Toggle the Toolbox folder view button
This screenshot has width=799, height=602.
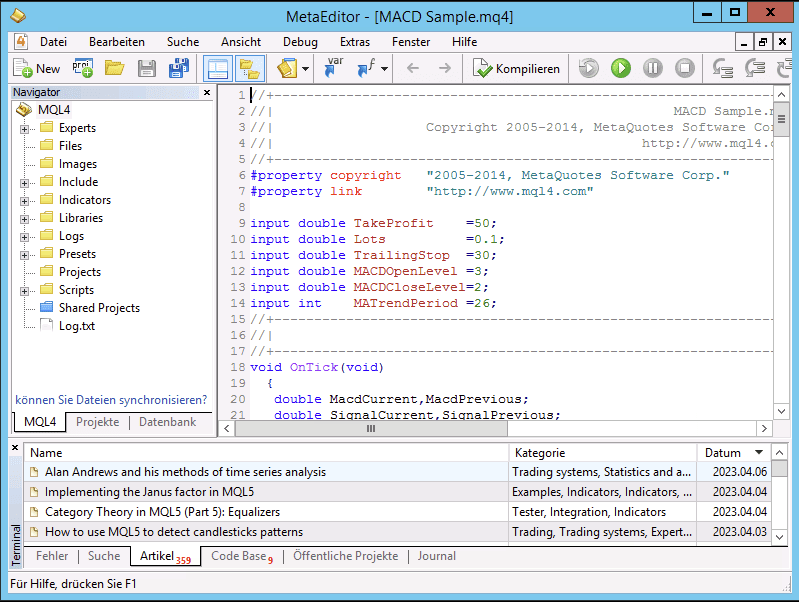click(250, 68)
